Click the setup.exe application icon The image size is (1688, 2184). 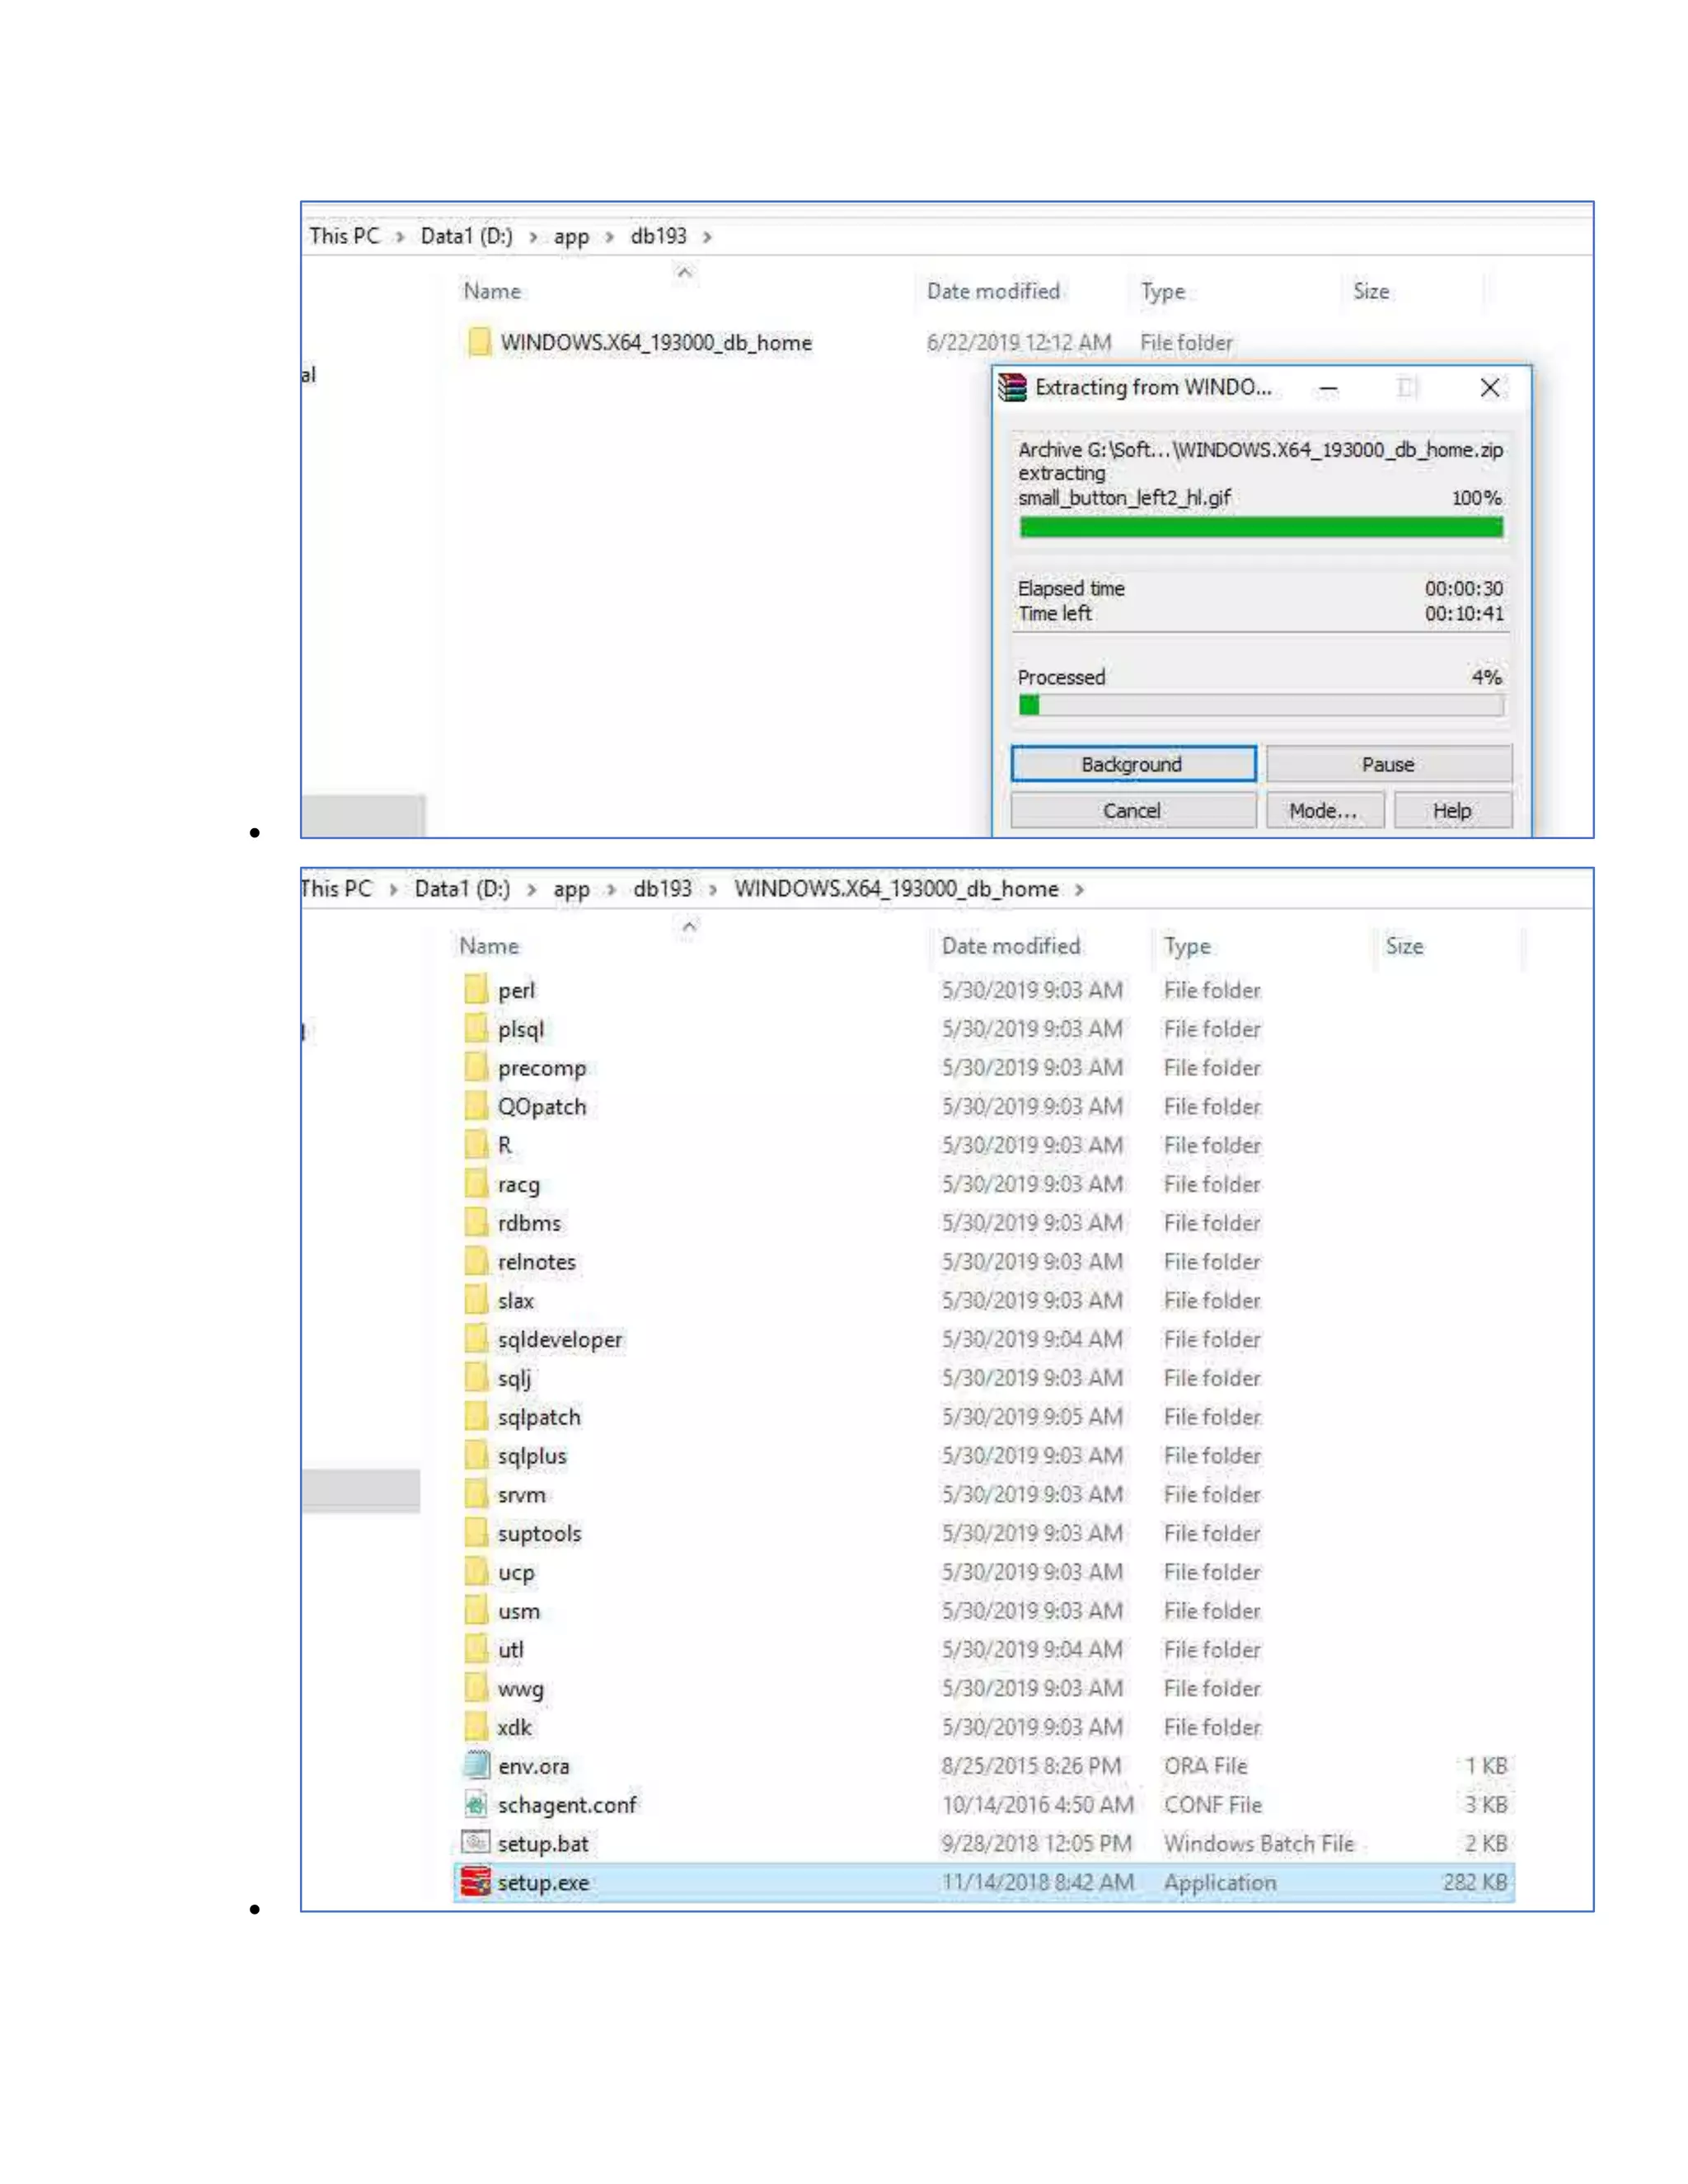coord(476,1881)
